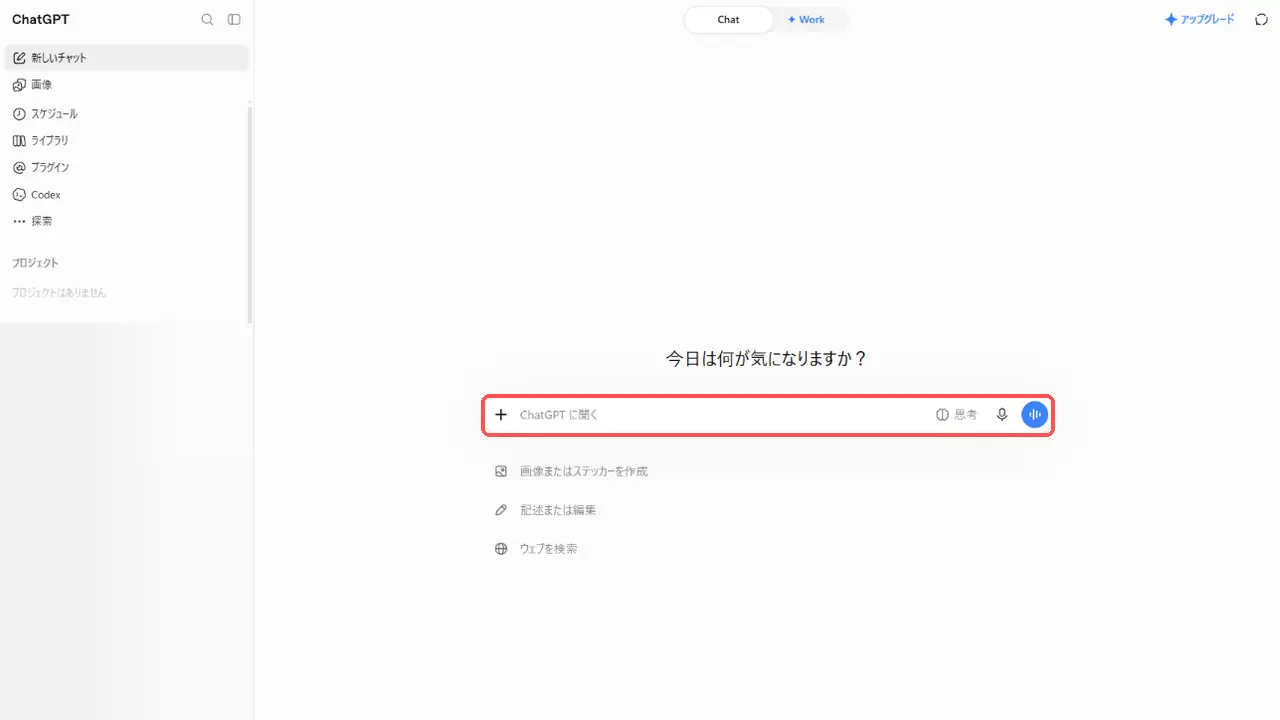This screenshot has width=1280, height=720.
Task: Start voice mode with blue waveform button
Action: (x=1035, y=414)
